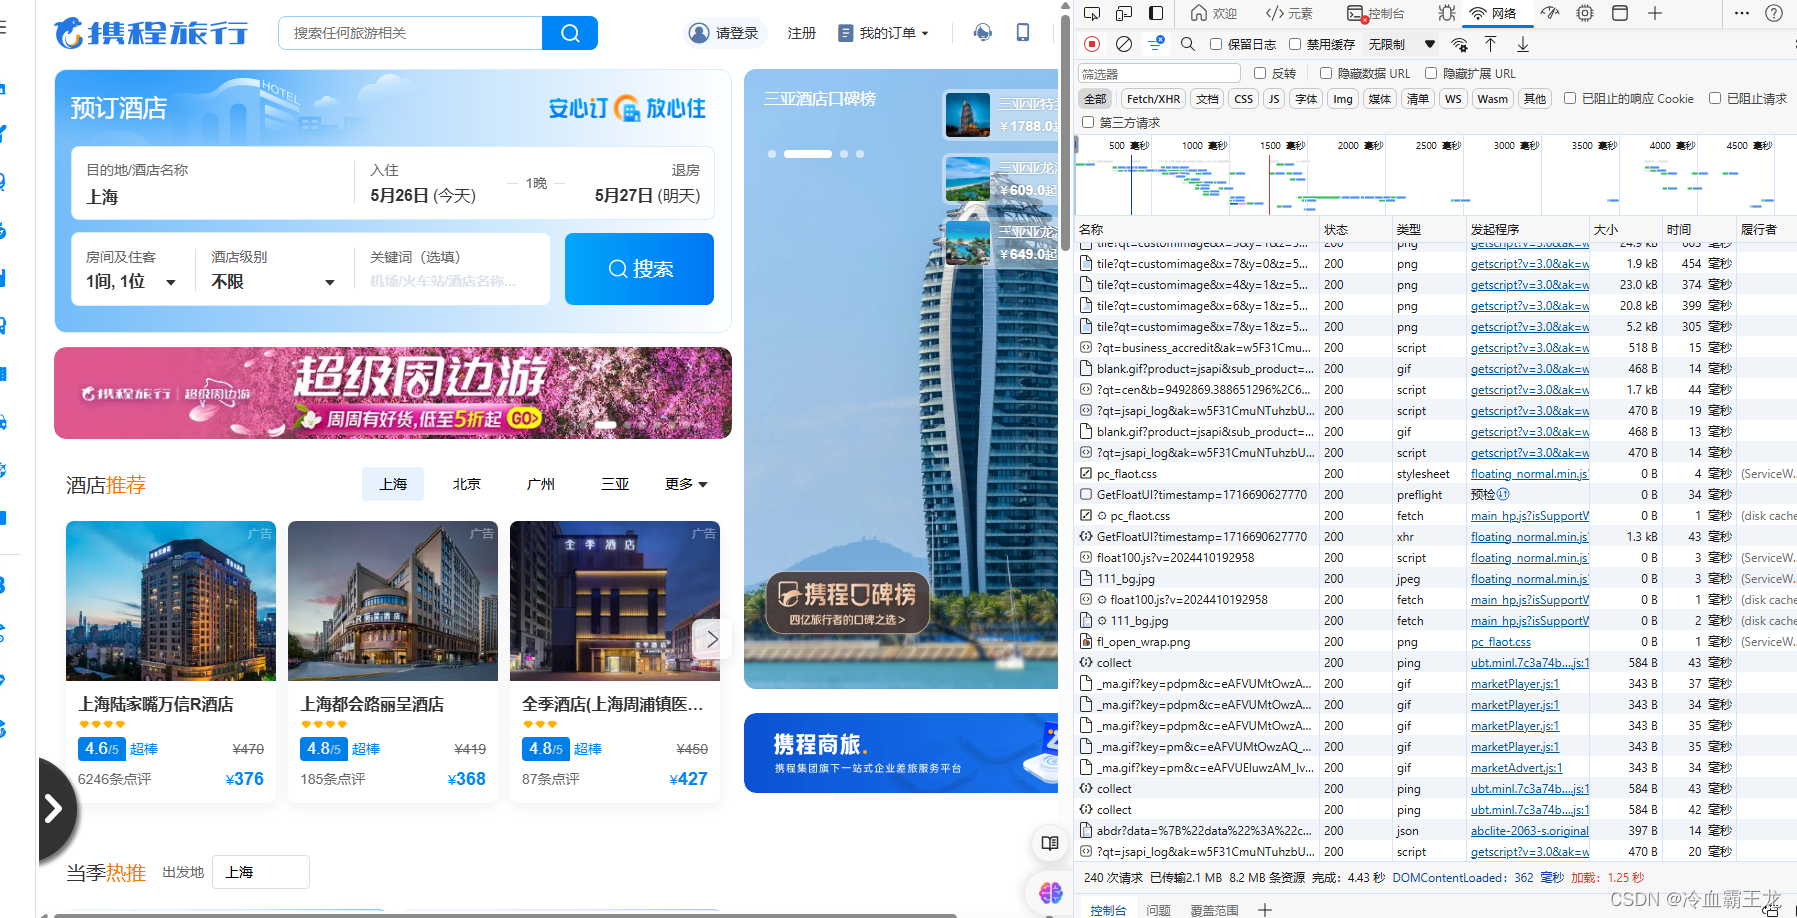The height and width of the screenshot is (918, 1797).
Task: Filter requests by Fetch/XHR
Action: click(x=1153, y=98)
